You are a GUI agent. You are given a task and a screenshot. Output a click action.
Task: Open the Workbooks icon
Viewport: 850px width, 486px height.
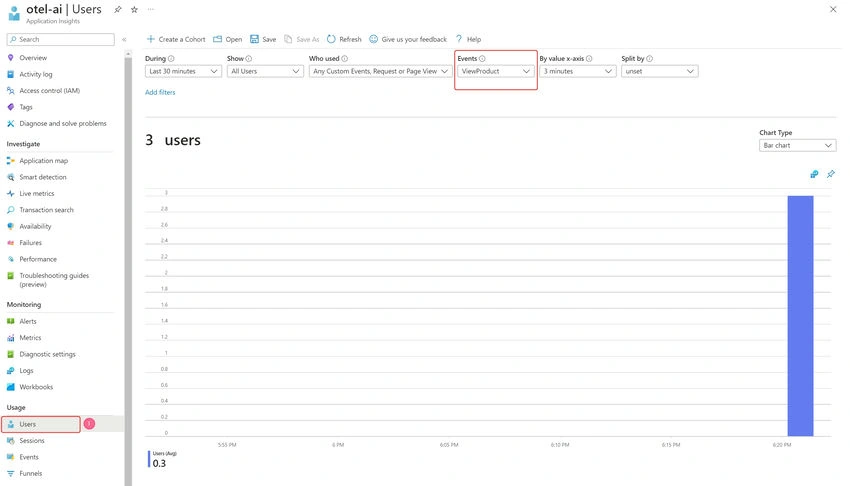[10, 387]
